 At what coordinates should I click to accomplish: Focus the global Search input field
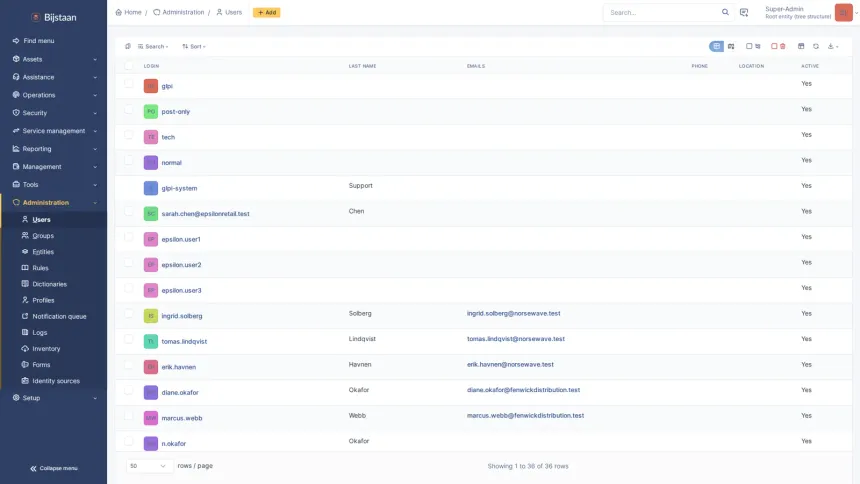(663, 12)
